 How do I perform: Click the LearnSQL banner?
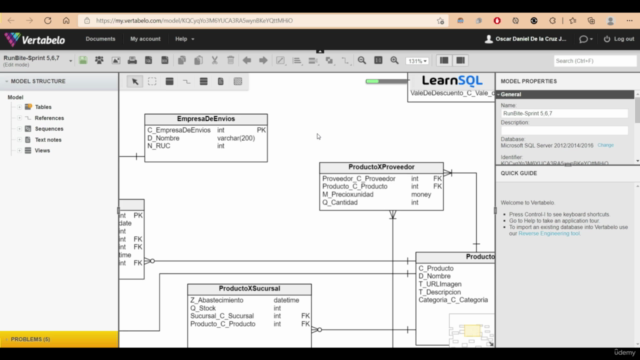click(451, 81)
